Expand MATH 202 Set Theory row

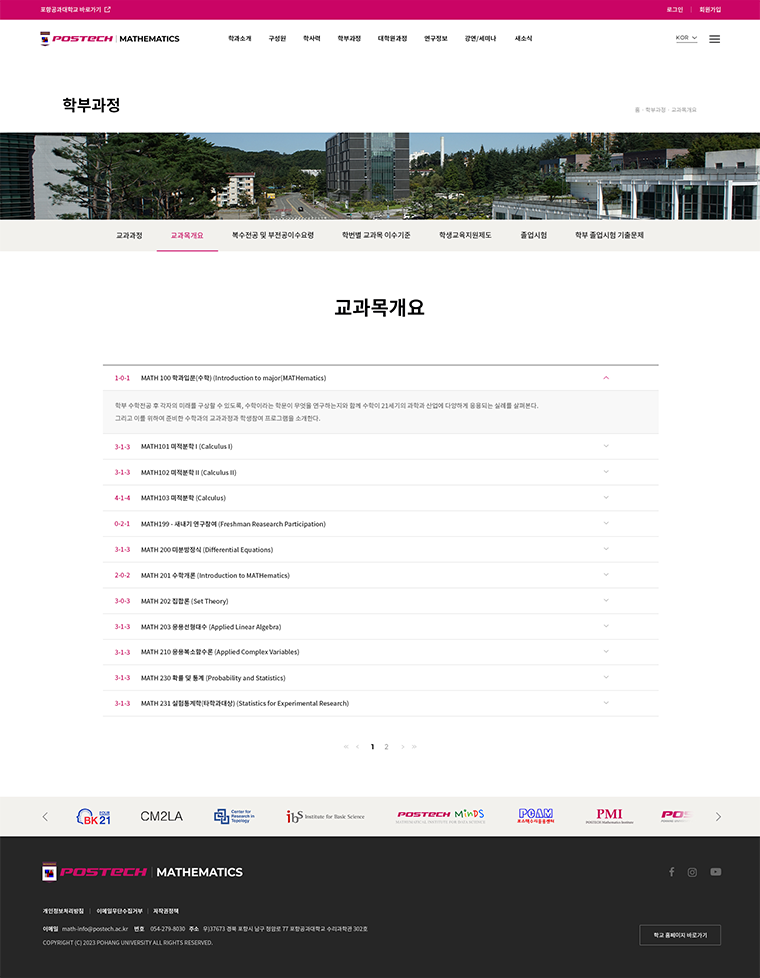(x=381, y=601)
